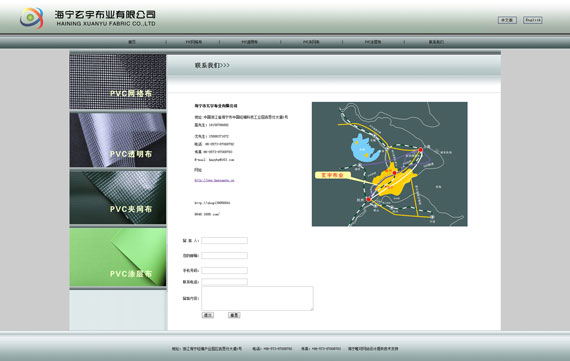Image resolution: width=570 pixels, height=361 pixels.
Task: Click the location map with 玄宇布业 label
Action: pyautogui.click(x=389, y=164)
